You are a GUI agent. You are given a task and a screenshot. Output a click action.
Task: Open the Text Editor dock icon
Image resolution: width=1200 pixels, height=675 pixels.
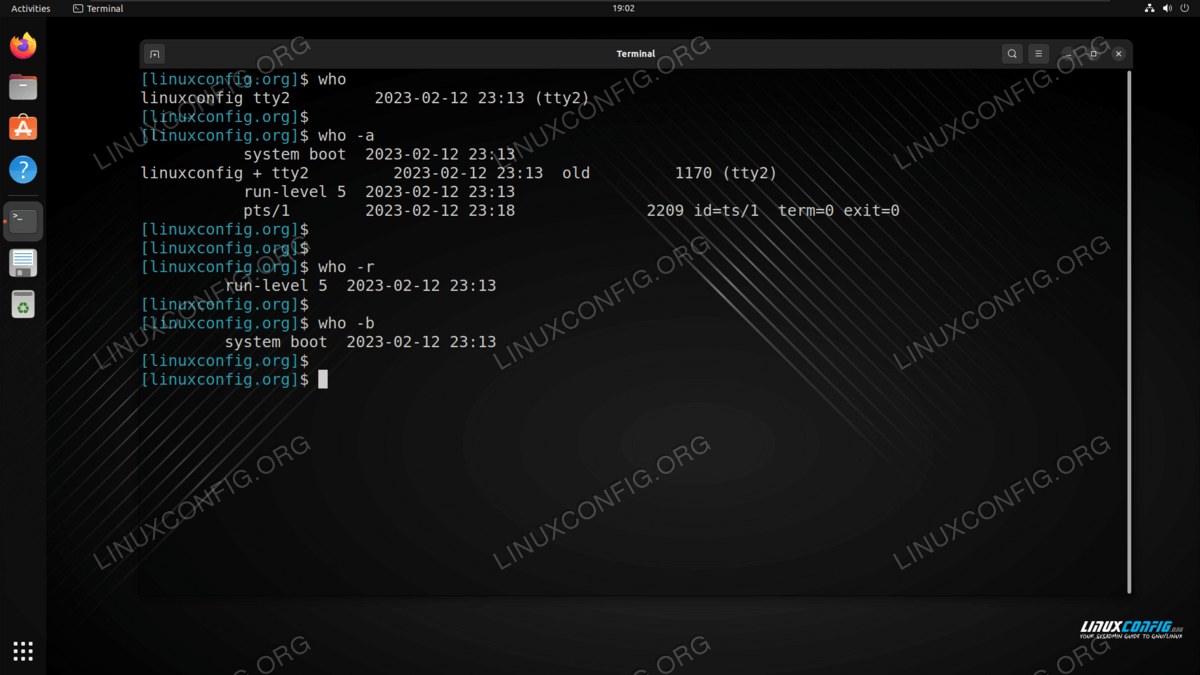23,263
